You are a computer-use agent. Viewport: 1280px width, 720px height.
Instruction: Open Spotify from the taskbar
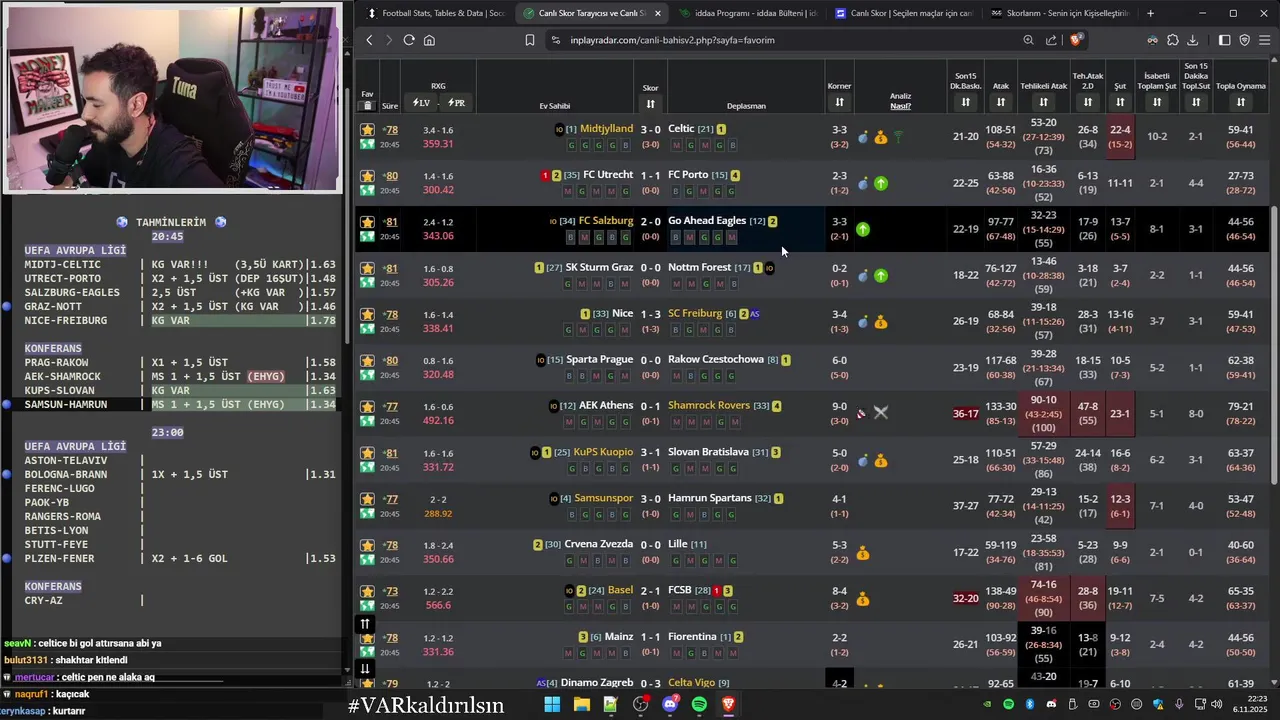pyautogui.click(x=699, y=705)
